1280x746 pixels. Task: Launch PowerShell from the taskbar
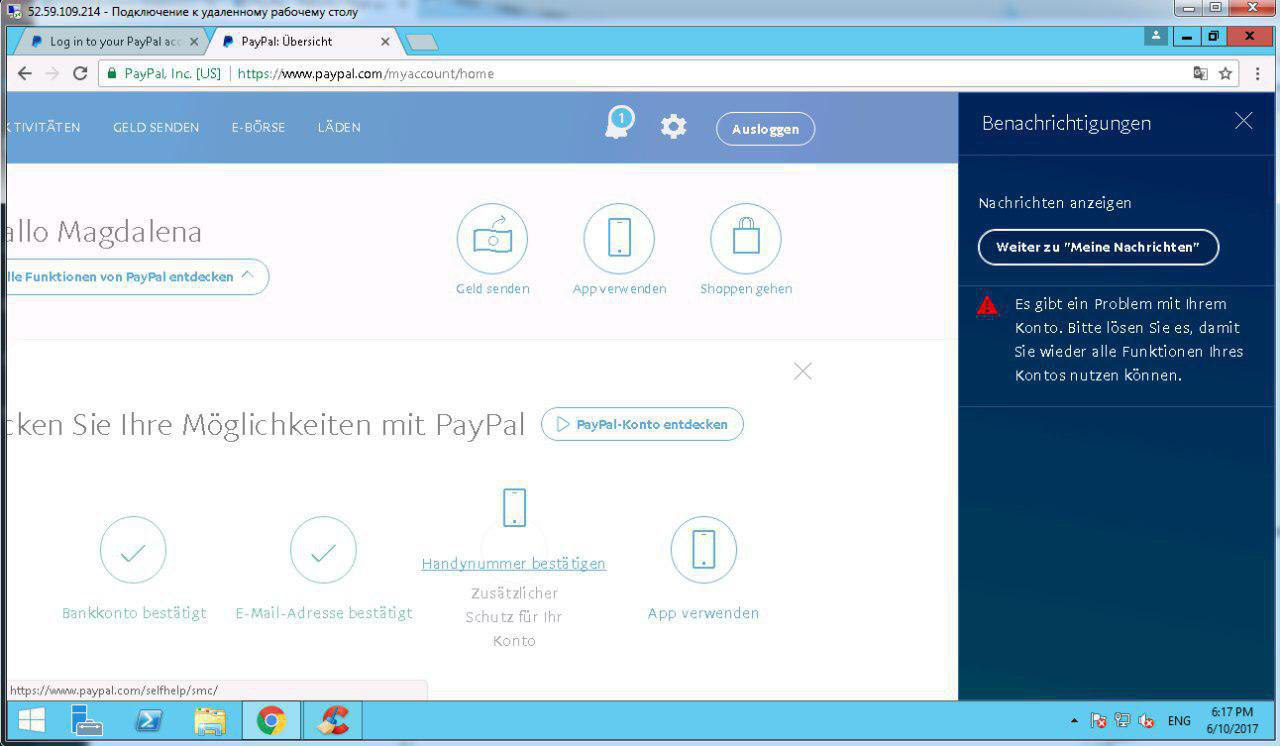tap(148, 720)
